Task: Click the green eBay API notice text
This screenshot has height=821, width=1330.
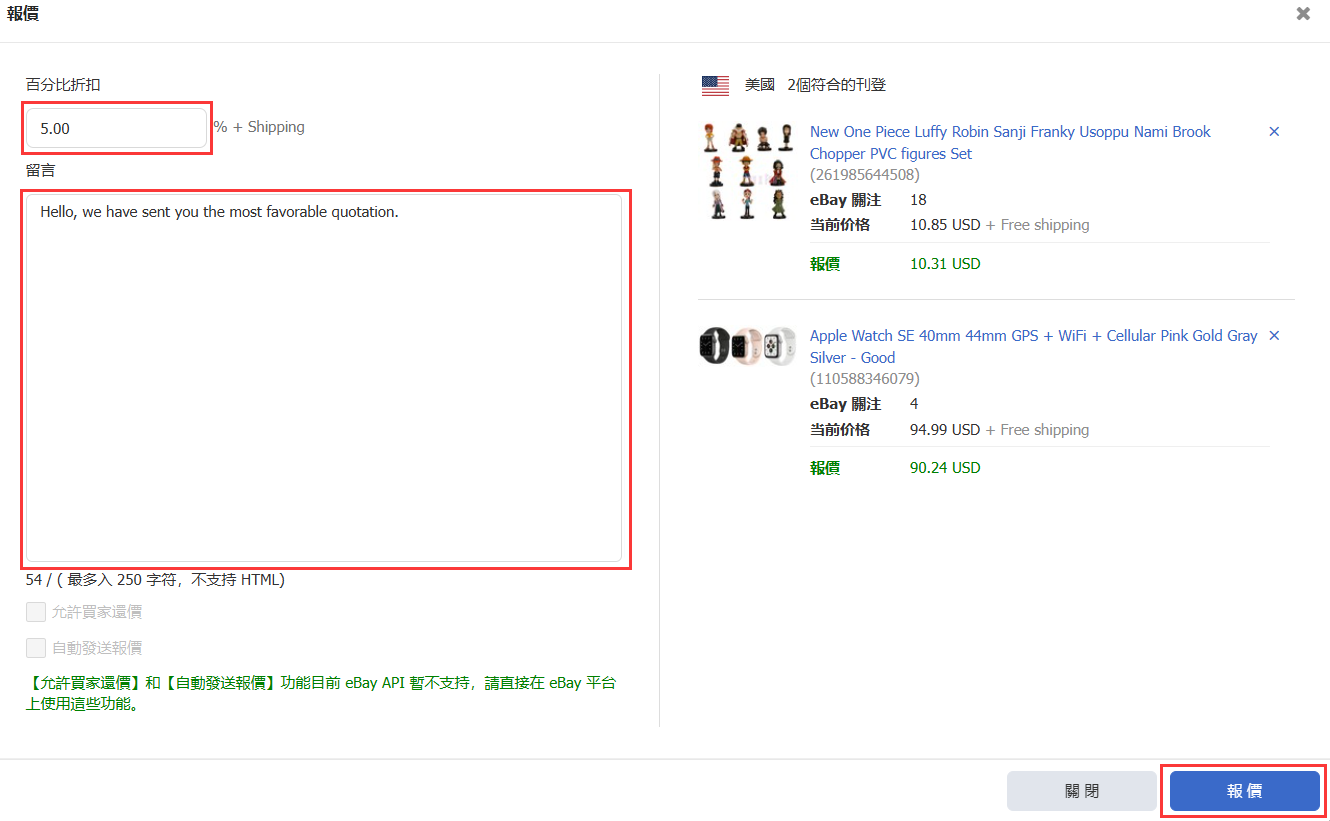Action: 320,693
